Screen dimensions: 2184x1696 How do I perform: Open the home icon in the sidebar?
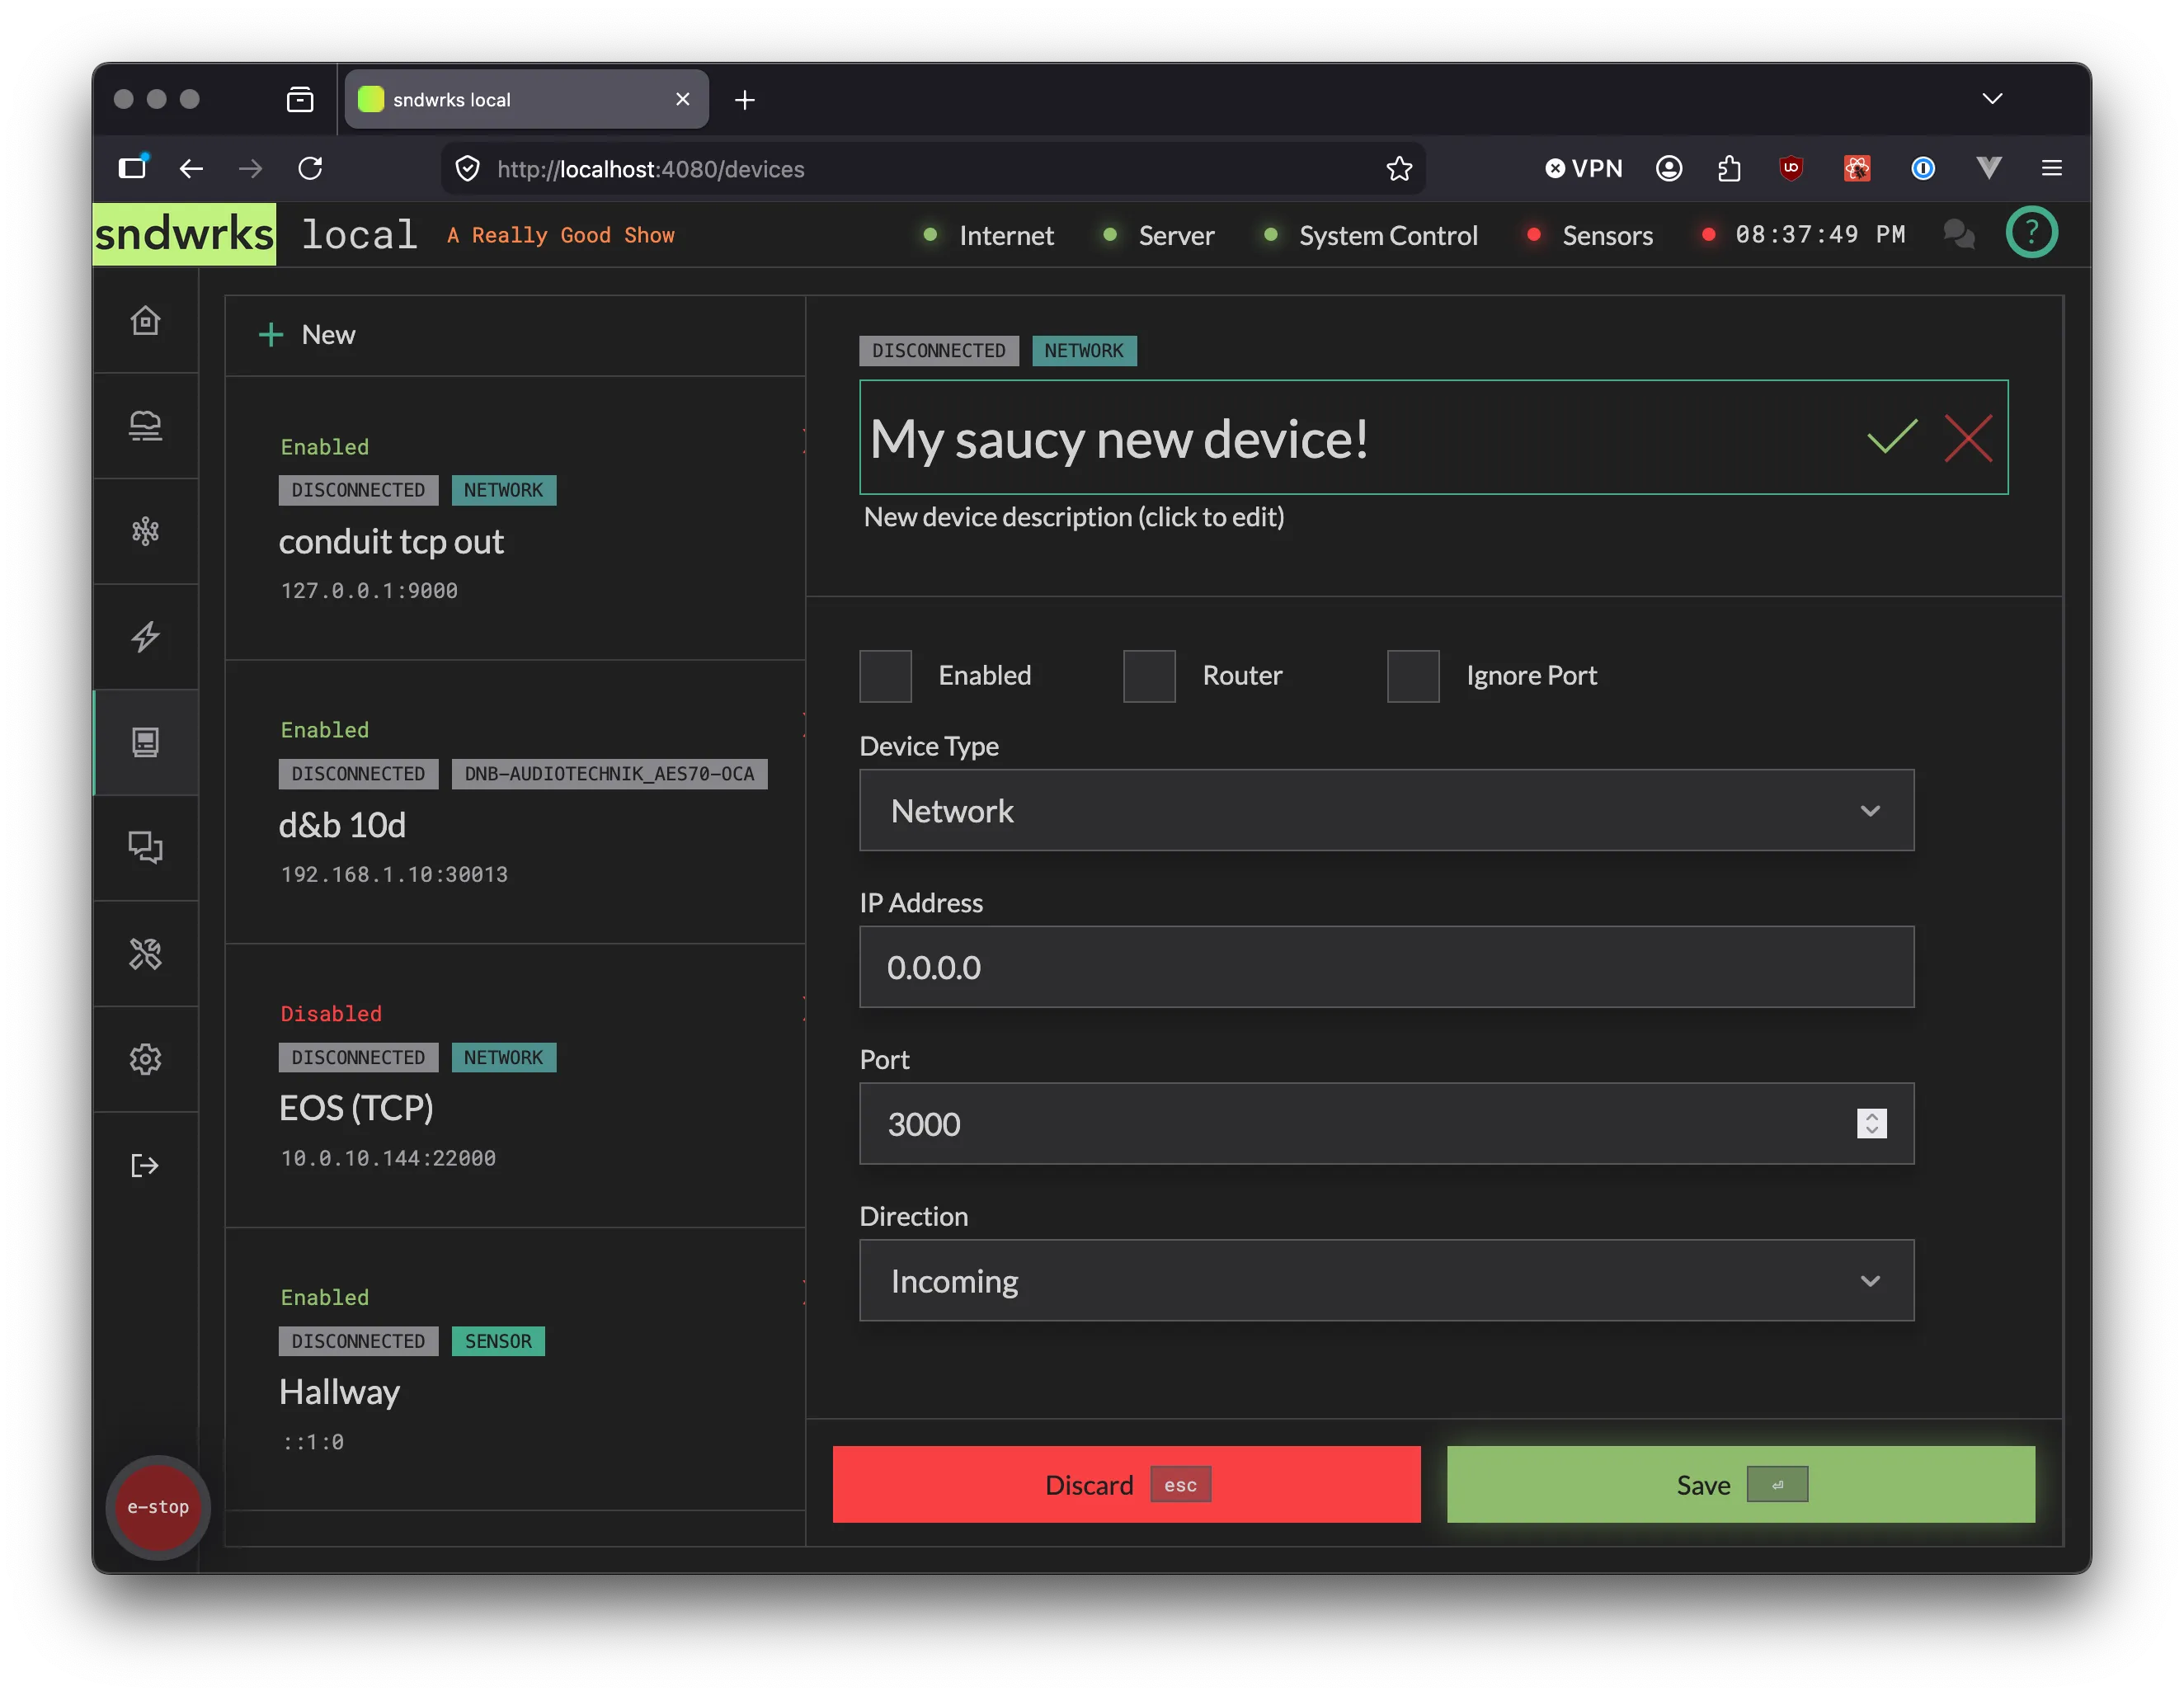pos(145,320)
